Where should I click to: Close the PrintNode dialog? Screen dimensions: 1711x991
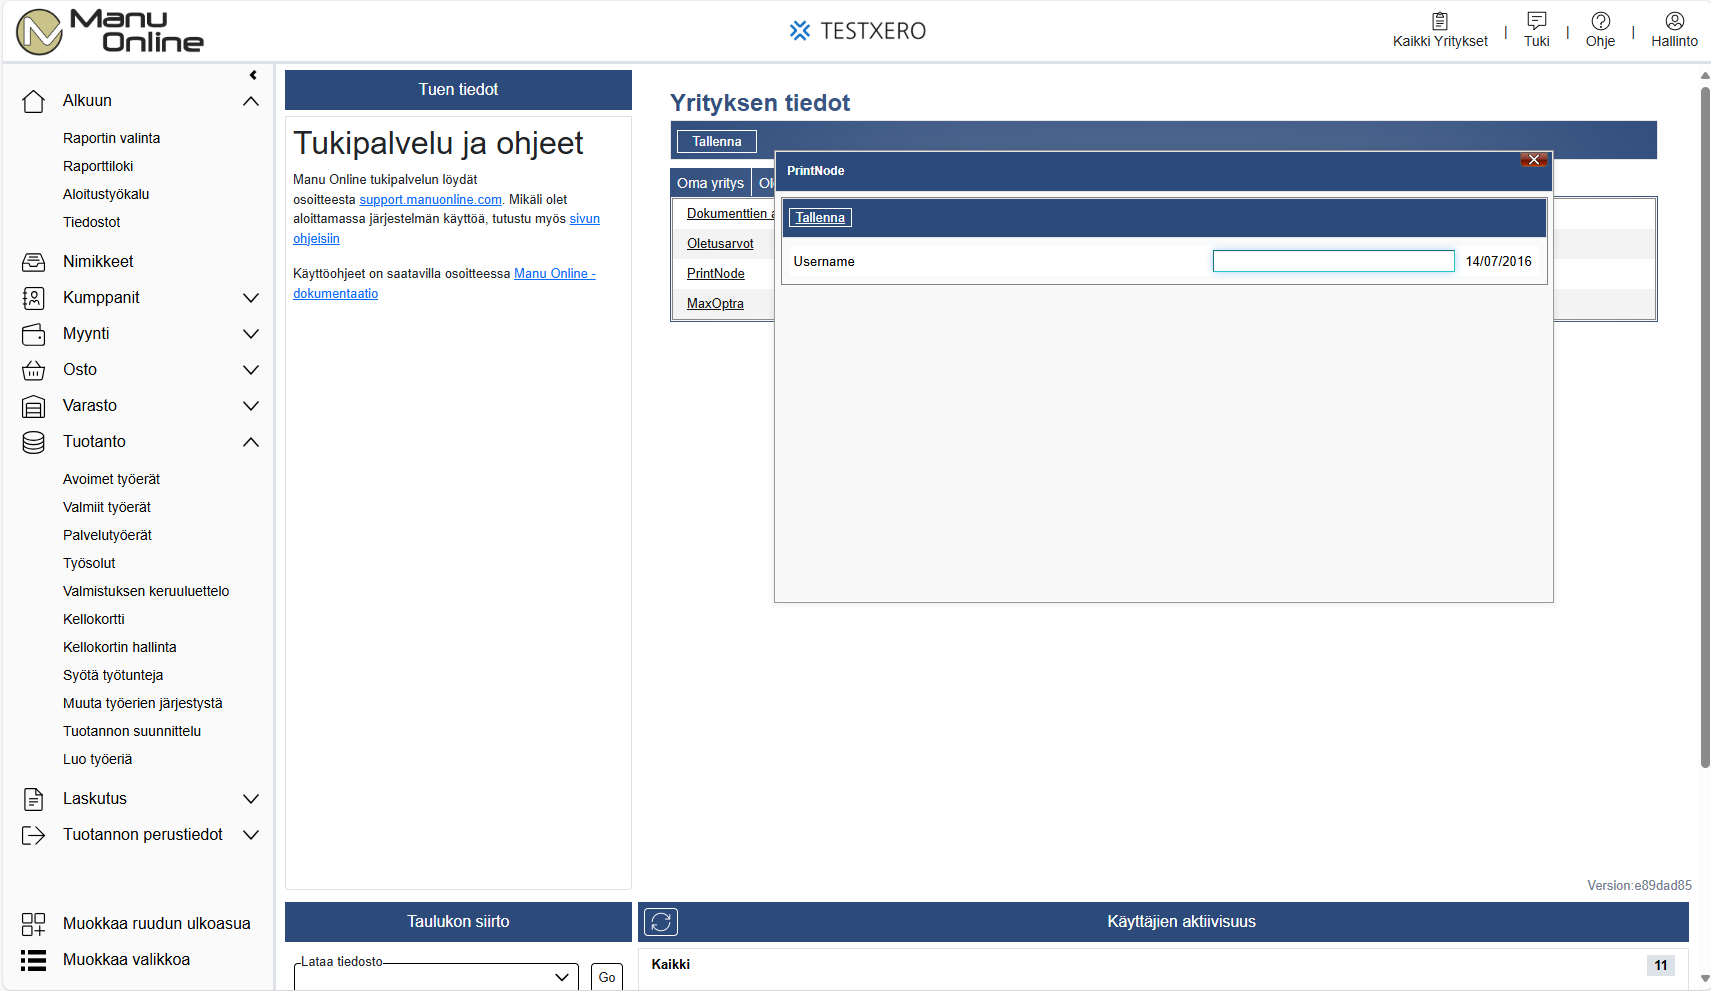pos(1534,160)
